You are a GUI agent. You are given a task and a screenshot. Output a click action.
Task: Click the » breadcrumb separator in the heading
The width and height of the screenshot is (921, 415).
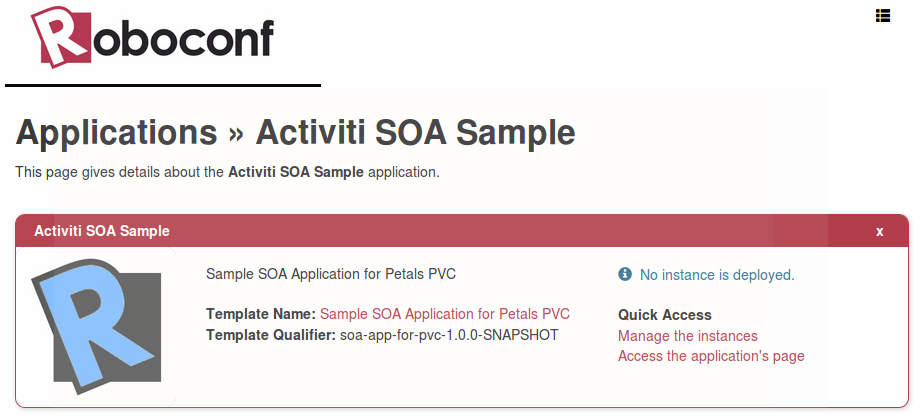click(236, 133)
